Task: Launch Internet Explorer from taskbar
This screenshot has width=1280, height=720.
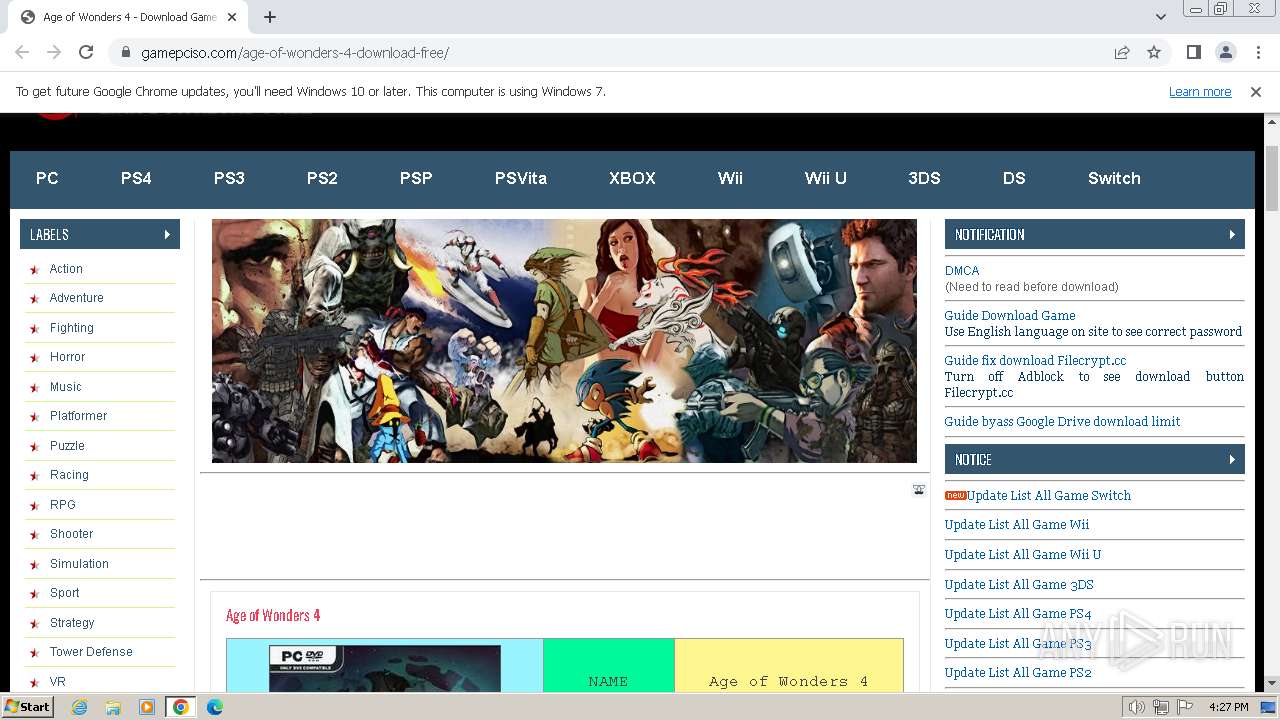Action: click(x=80, y=707)
